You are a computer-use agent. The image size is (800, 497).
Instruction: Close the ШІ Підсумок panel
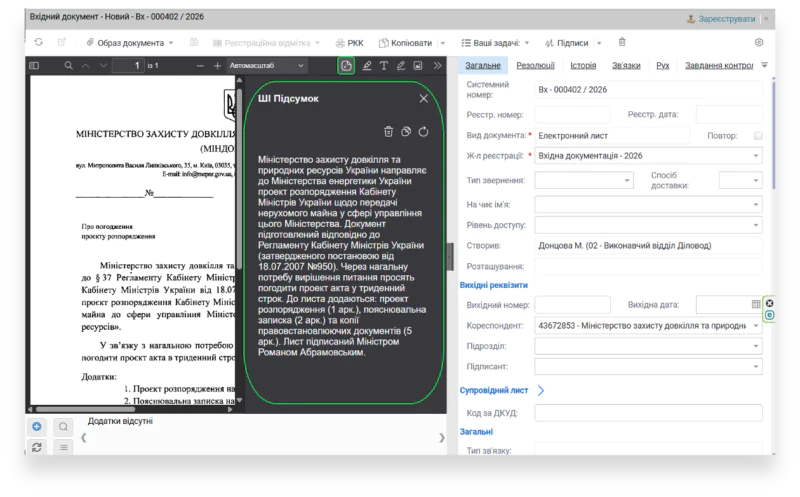tap(423, 98)
